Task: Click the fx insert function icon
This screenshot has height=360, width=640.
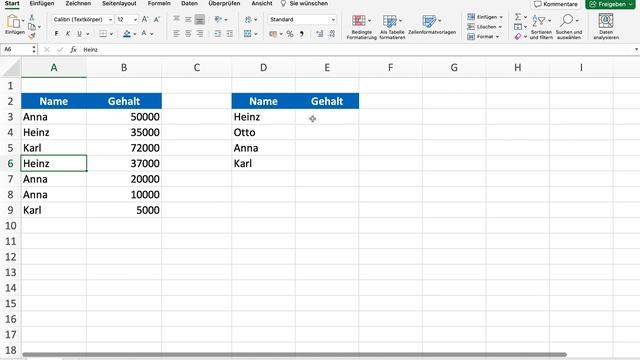Action: coord(73,49)
